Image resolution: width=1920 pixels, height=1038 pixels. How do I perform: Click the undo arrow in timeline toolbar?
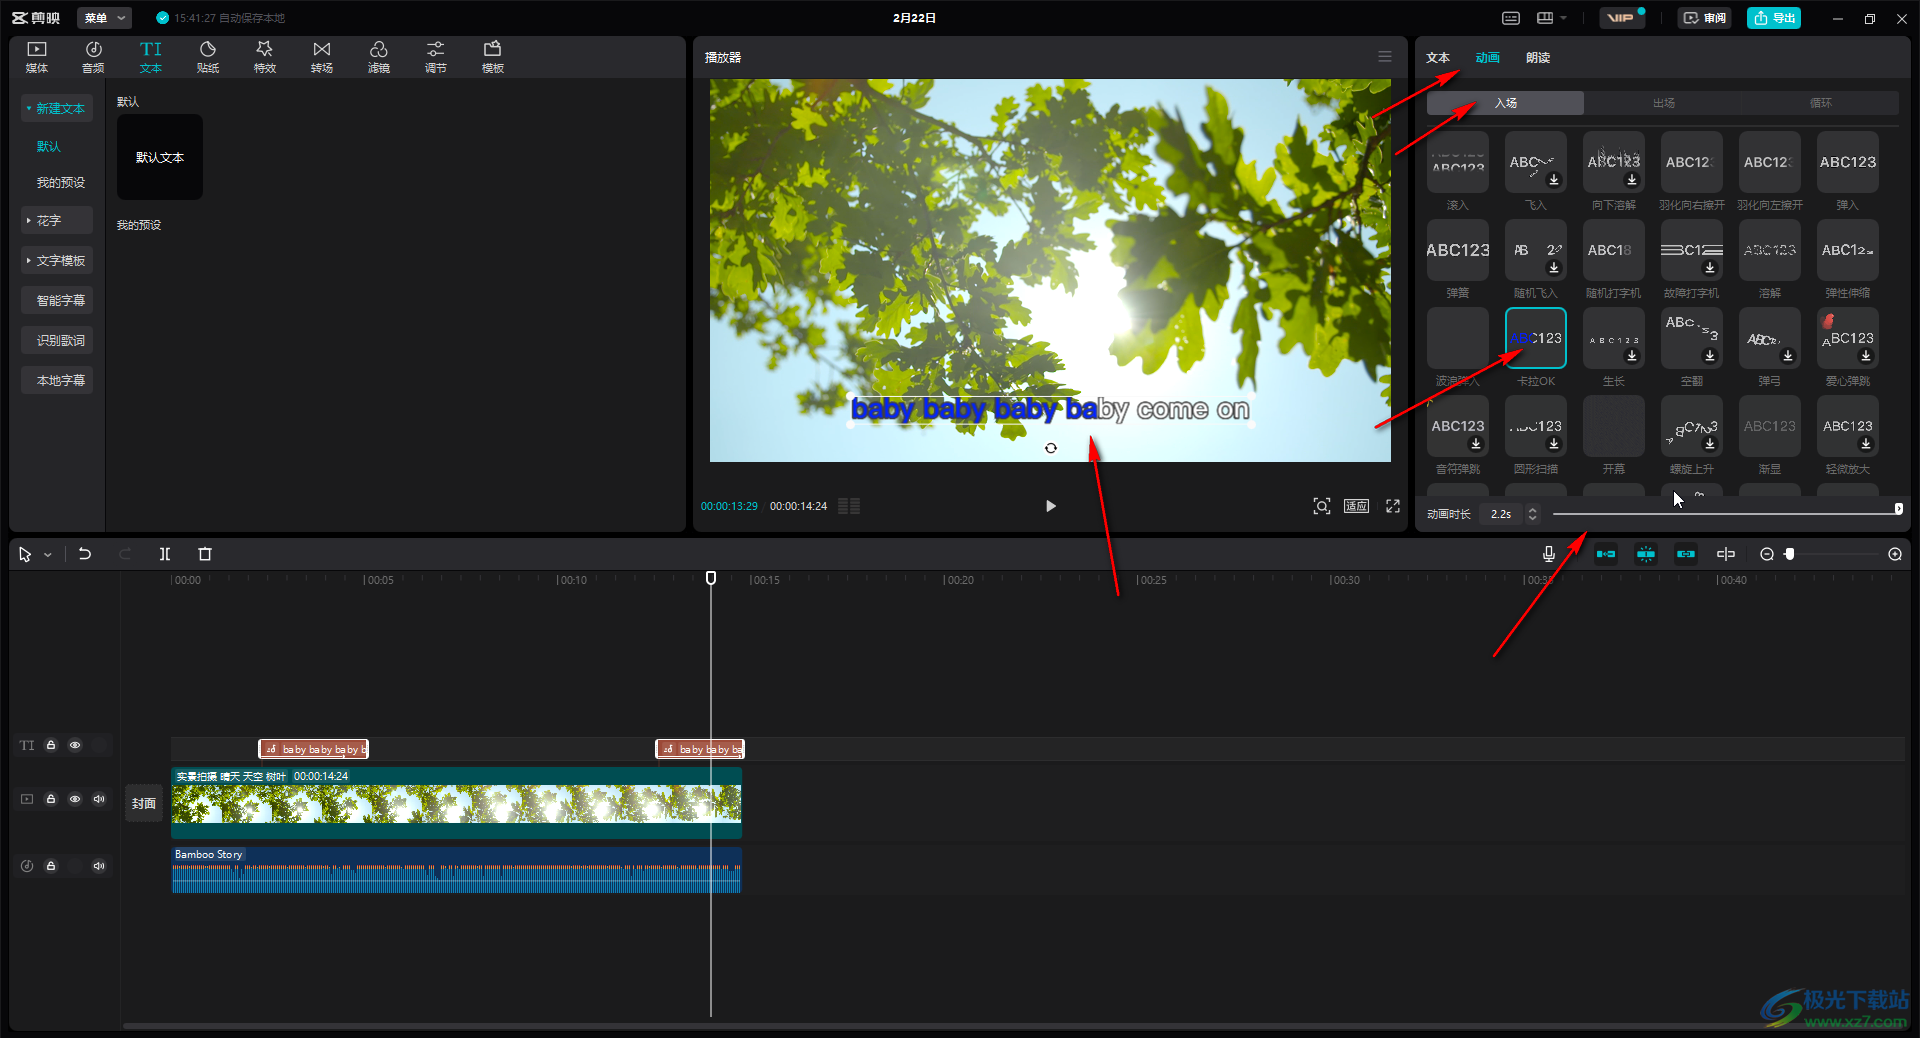[85, 554]
